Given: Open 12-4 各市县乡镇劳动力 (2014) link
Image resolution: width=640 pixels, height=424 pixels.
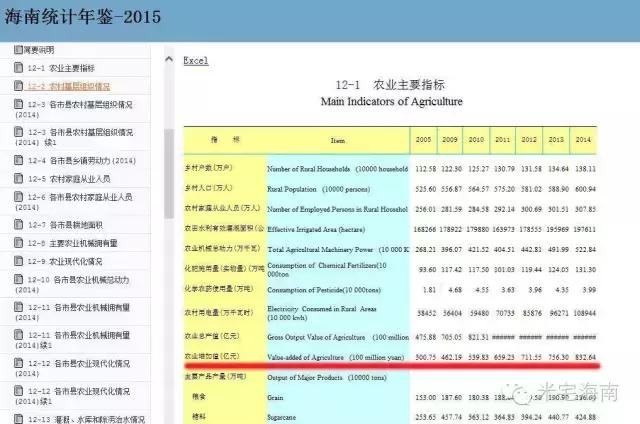Looking at the screenshot, I should (82, 161).
